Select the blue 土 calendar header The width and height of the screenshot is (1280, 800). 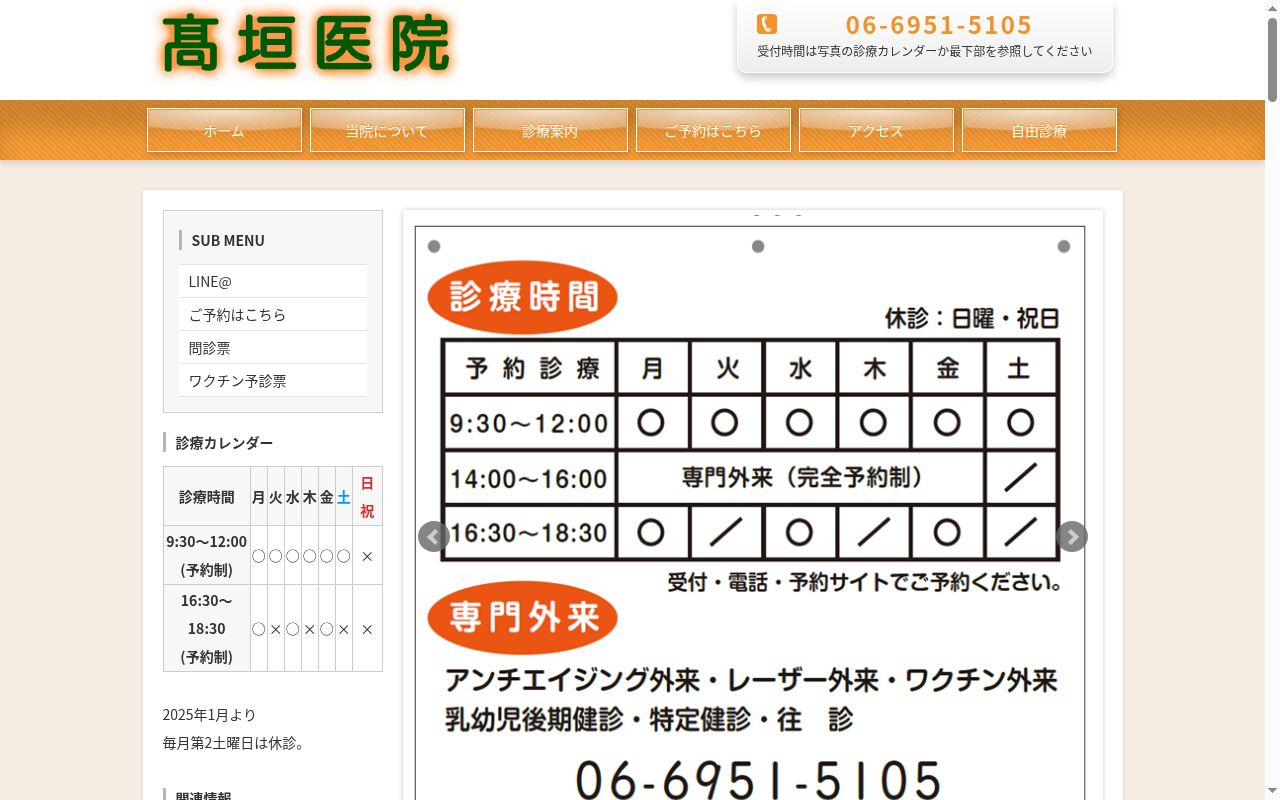pyautogui.click(x=343, y=496)
